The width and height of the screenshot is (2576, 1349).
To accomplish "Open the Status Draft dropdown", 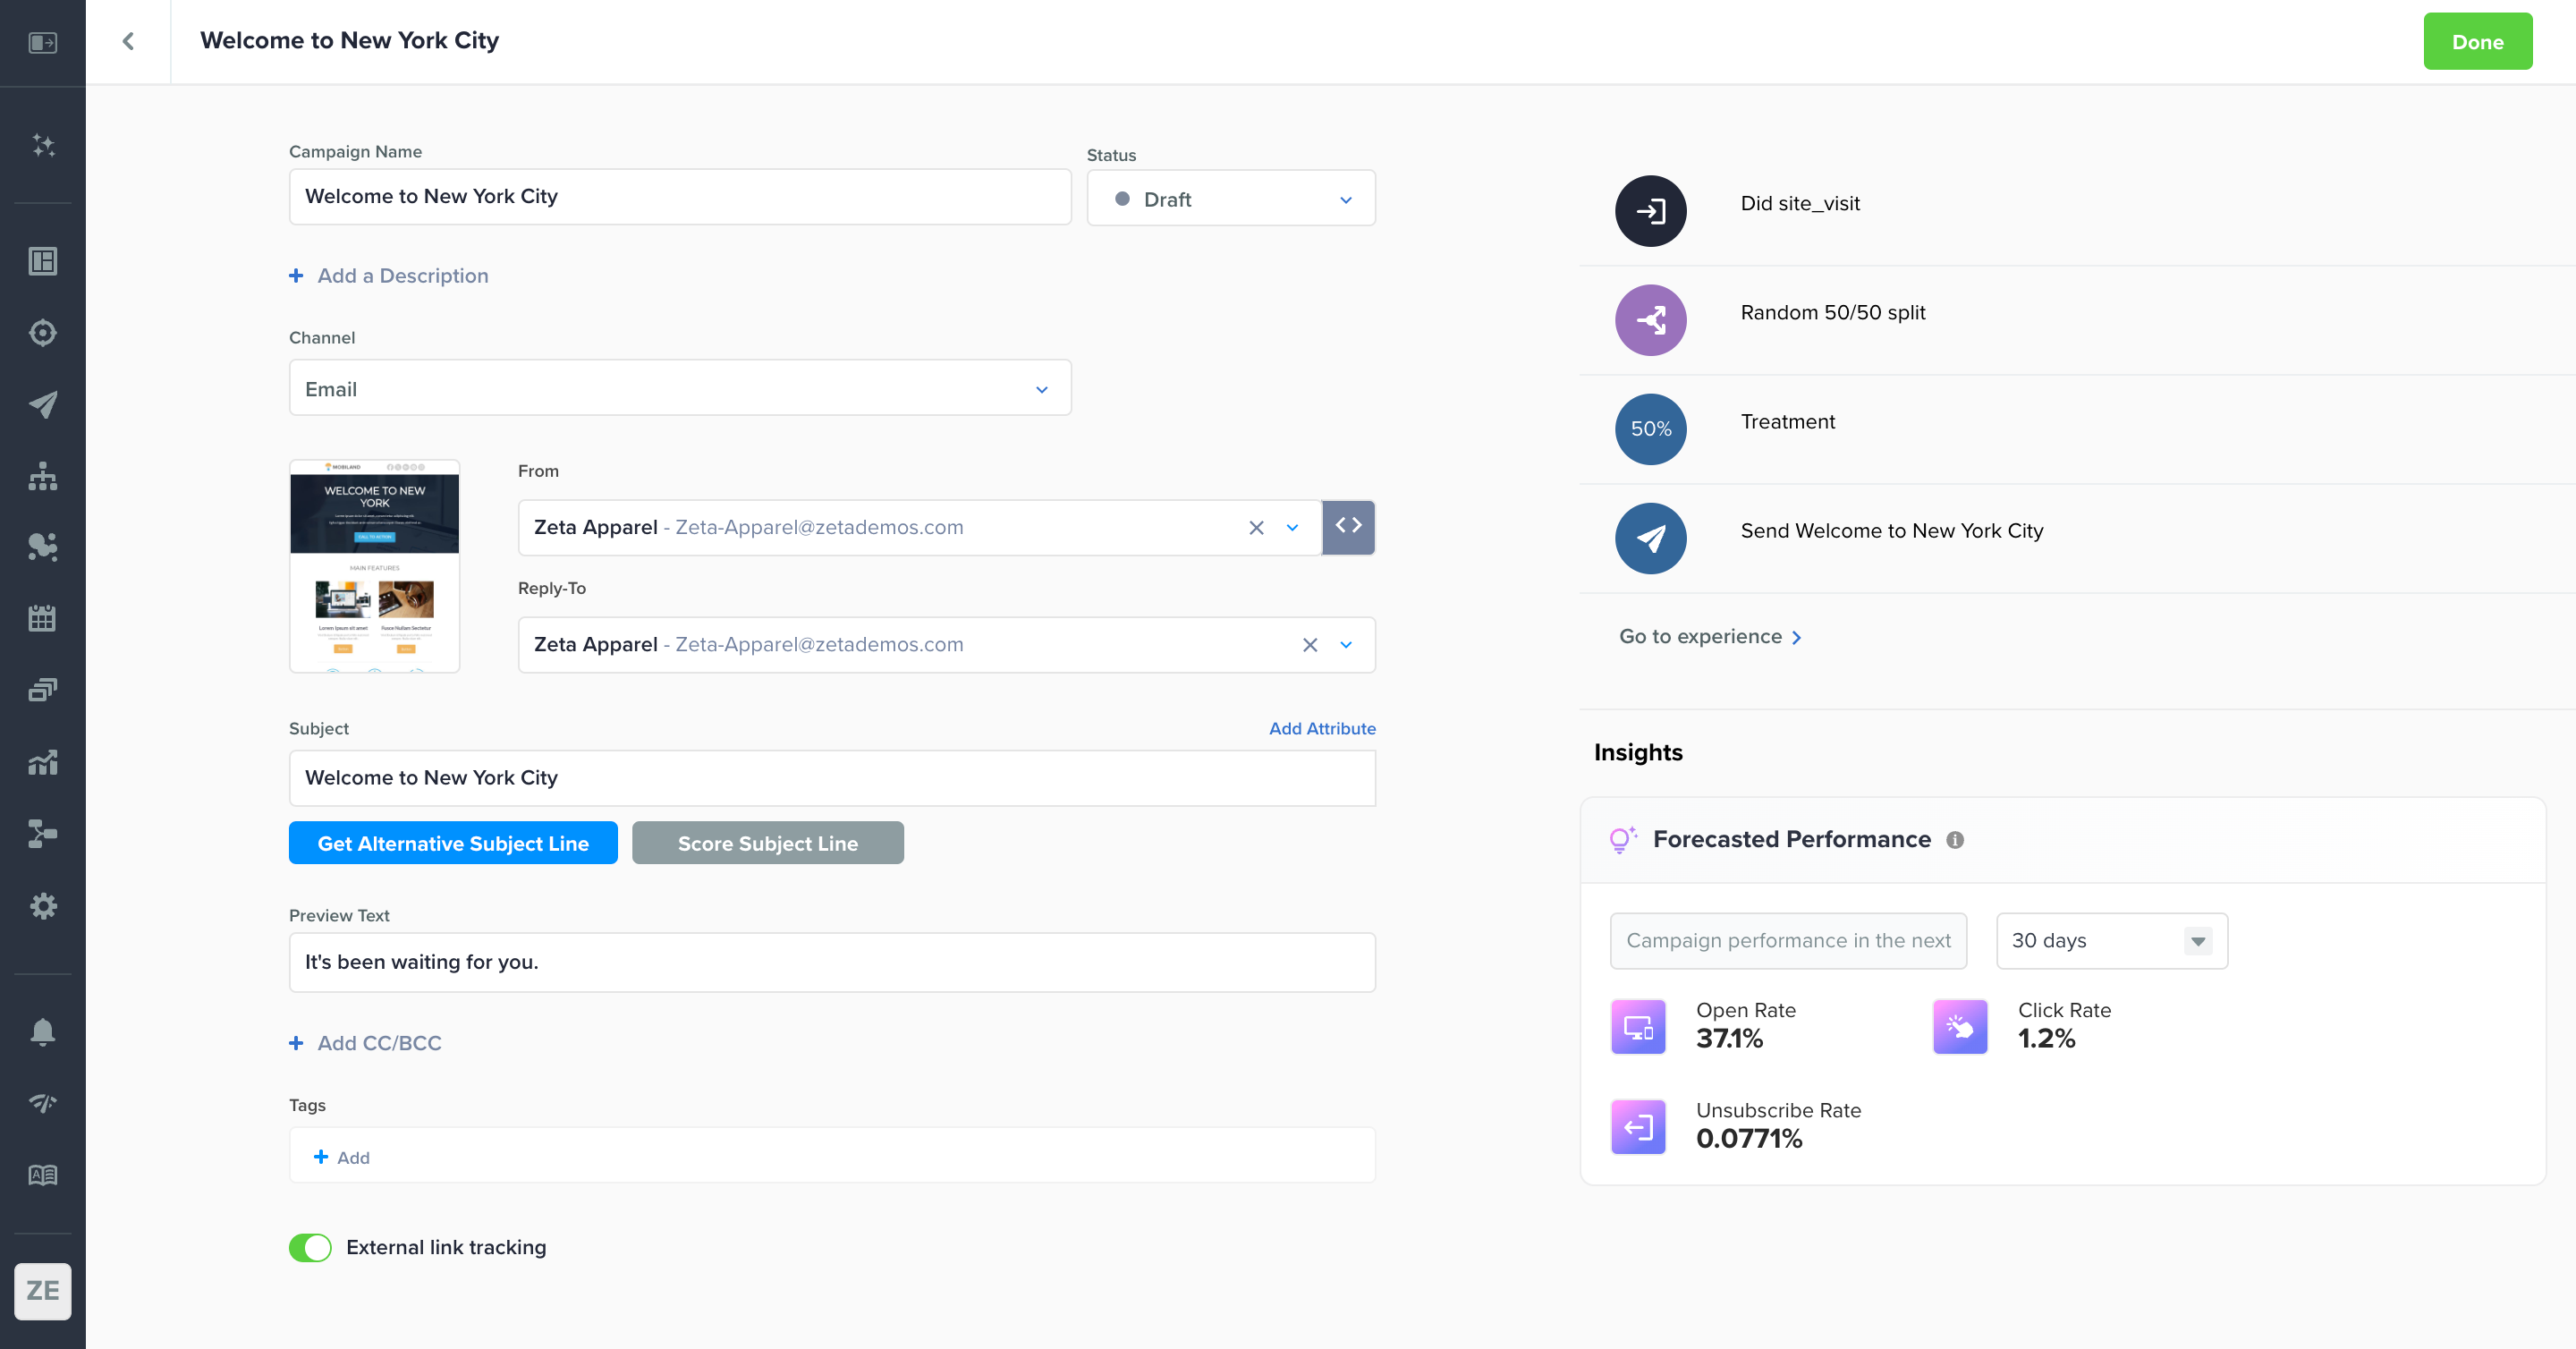I will [1230, 199].
